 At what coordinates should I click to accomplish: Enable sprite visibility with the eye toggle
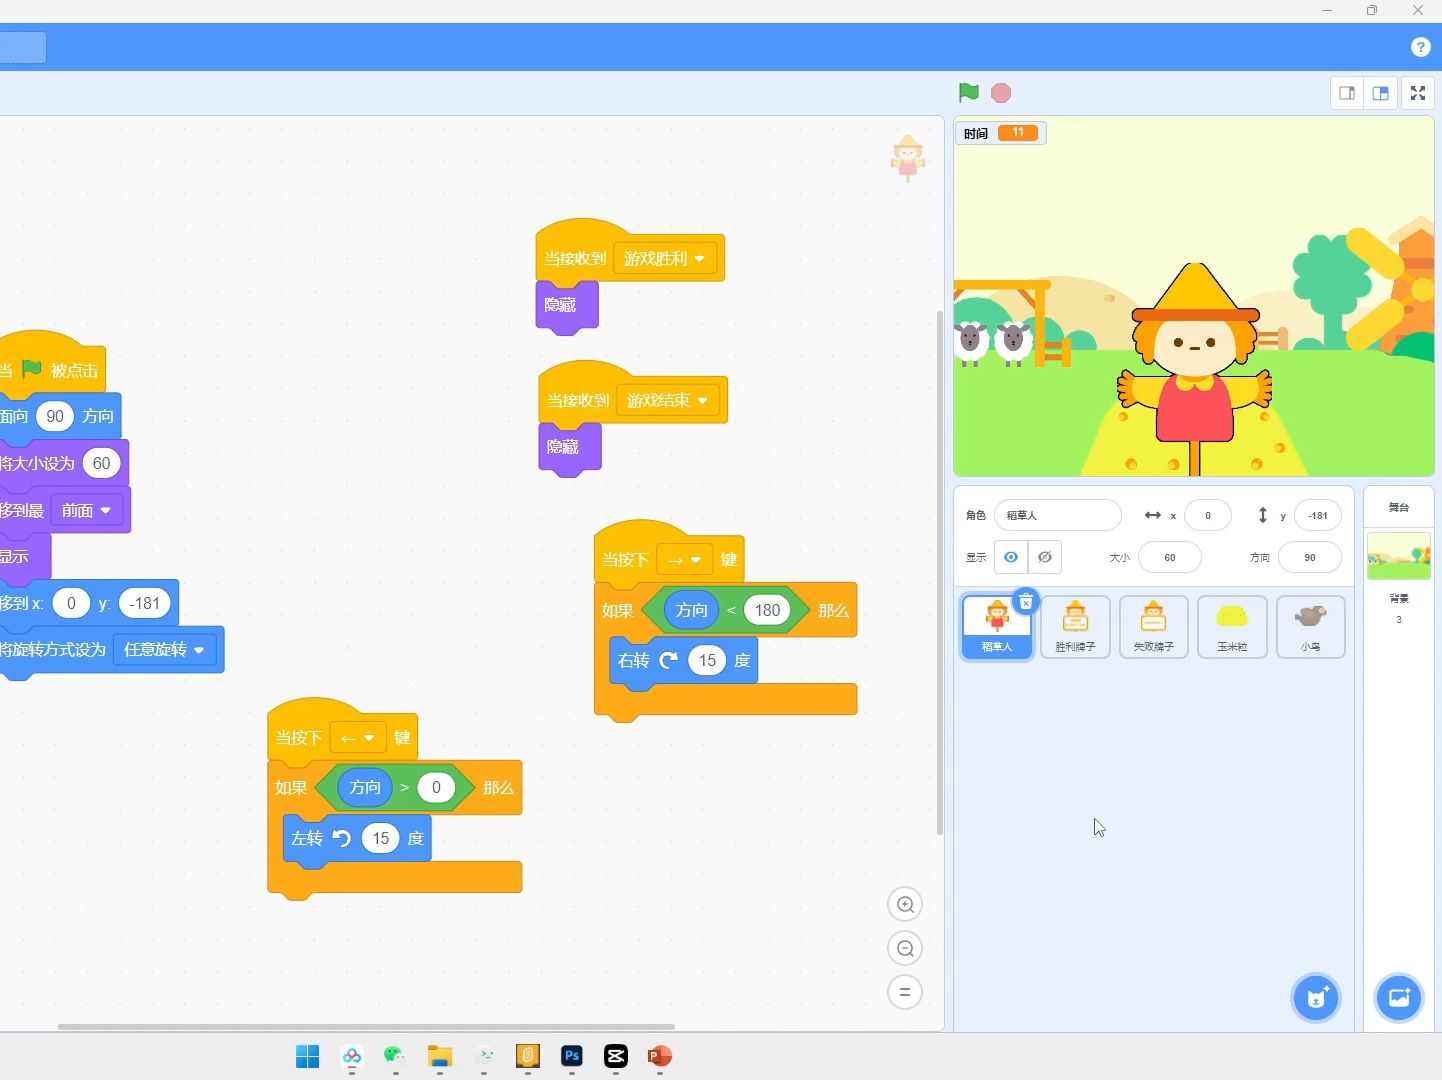(1010, 557)
